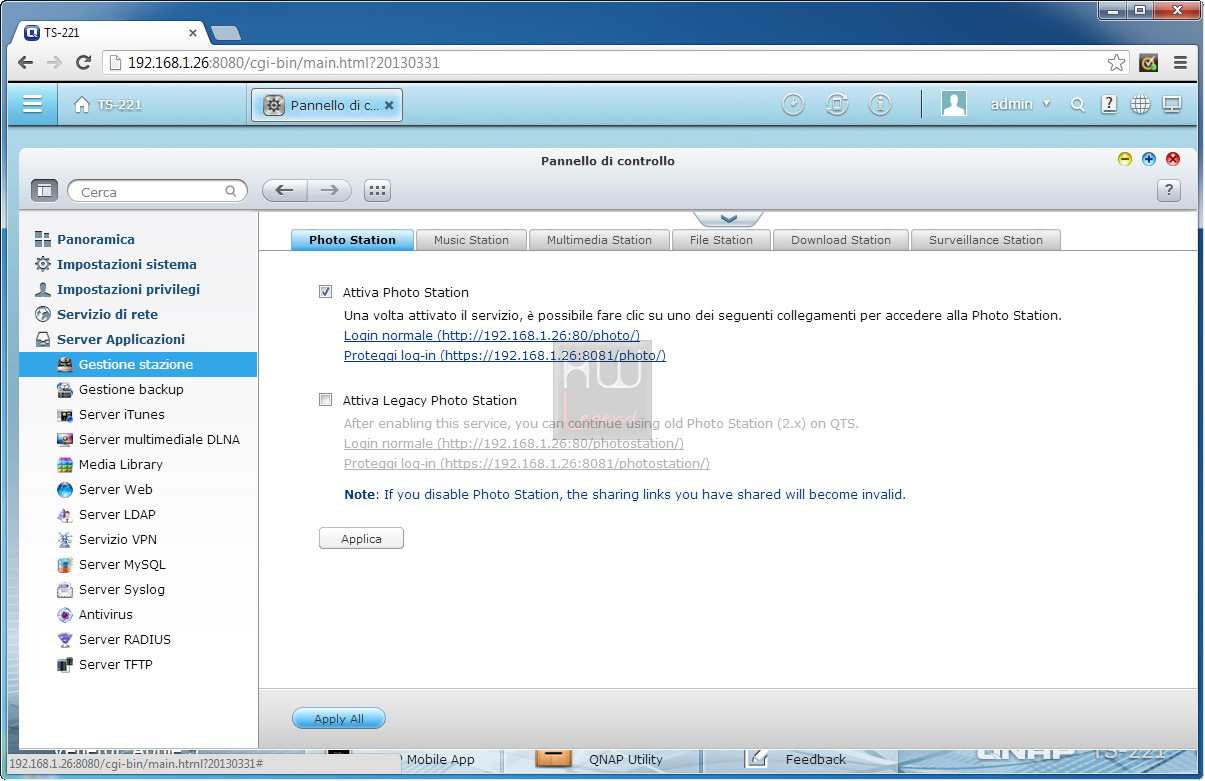This screenshot has width=1205, height=781.
Task: Switch to the Pannello di c... taskbar item
Action: [x=327, y=105]
